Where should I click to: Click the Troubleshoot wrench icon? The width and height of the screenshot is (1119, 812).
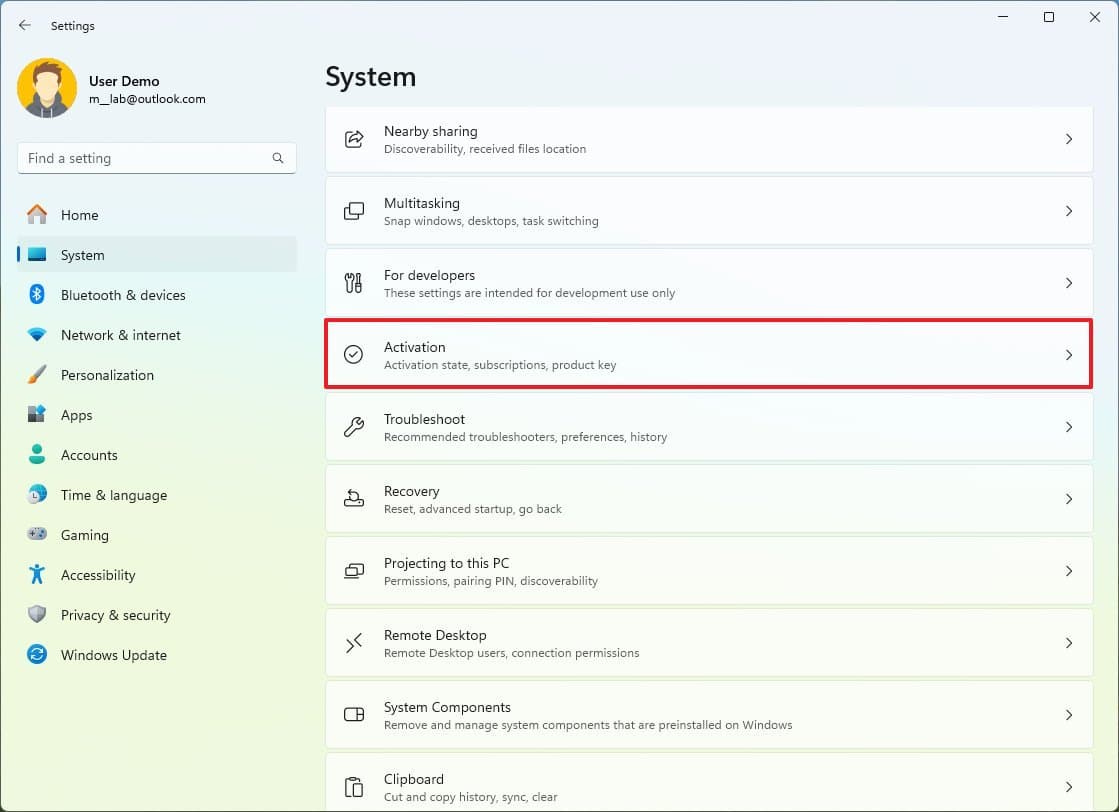(354, 427)
